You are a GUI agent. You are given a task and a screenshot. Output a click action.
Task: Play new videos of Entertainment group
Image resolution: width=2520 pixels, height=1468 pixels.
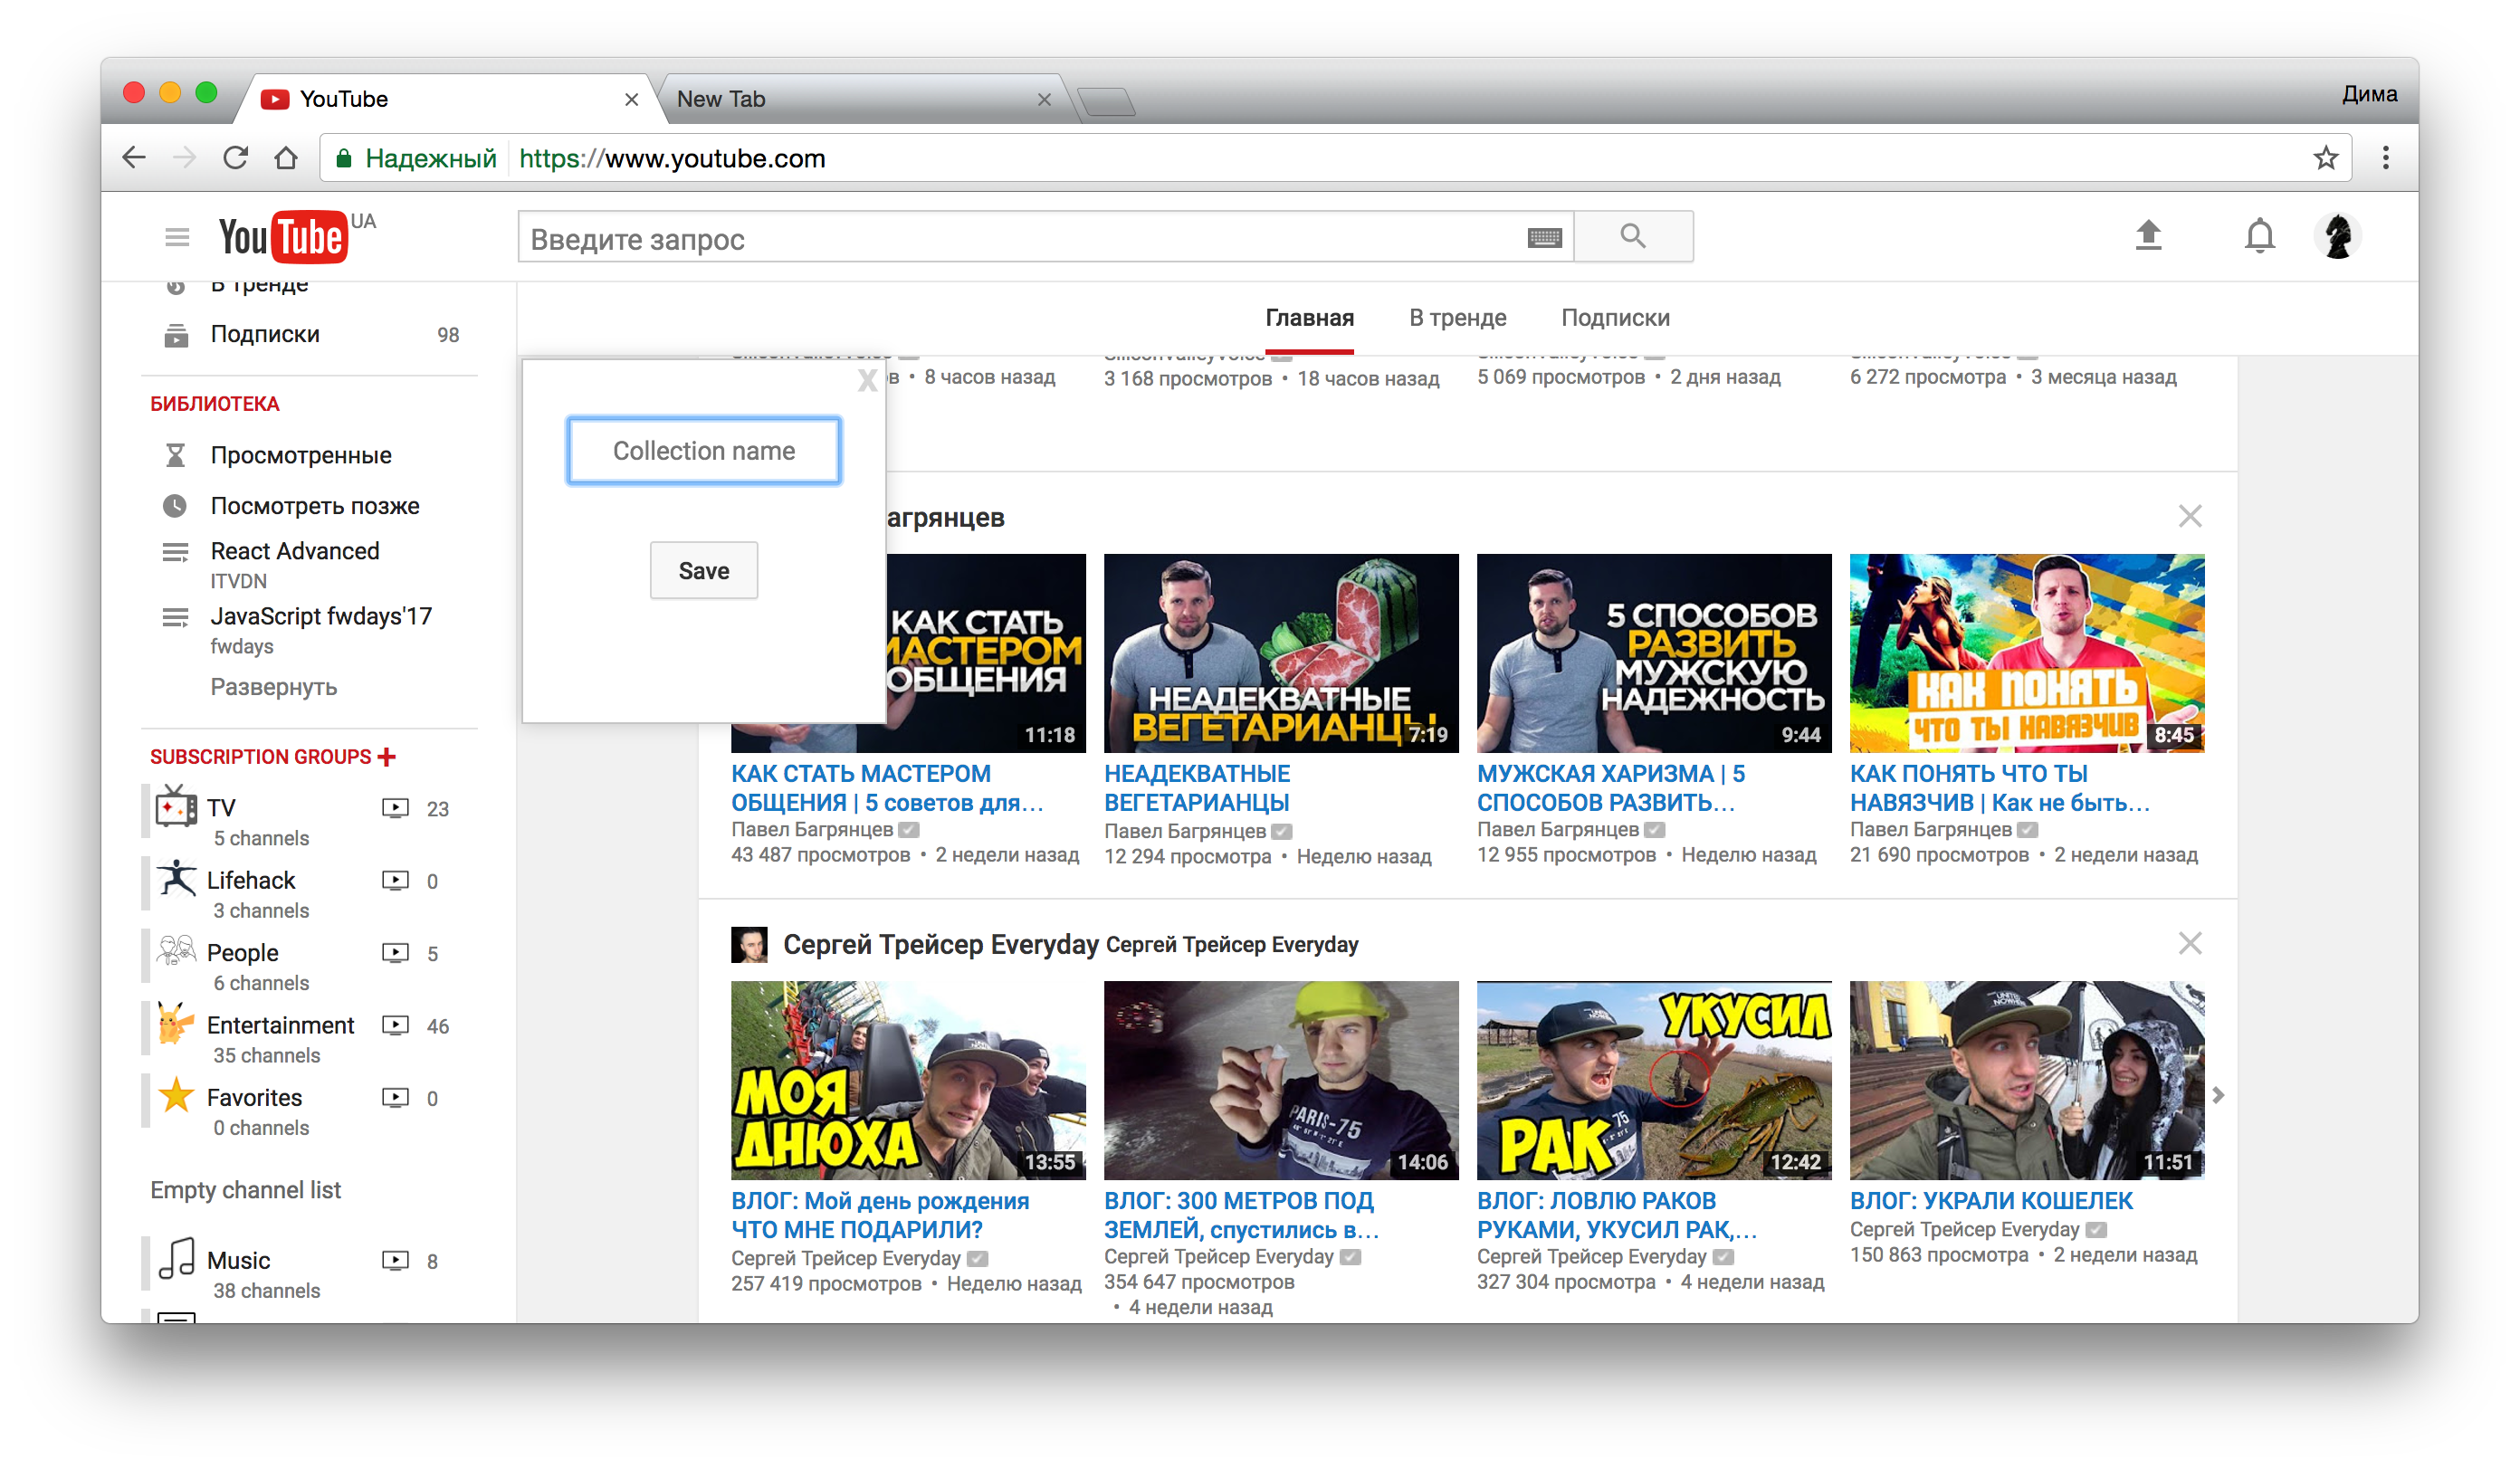coord(396,1025)
